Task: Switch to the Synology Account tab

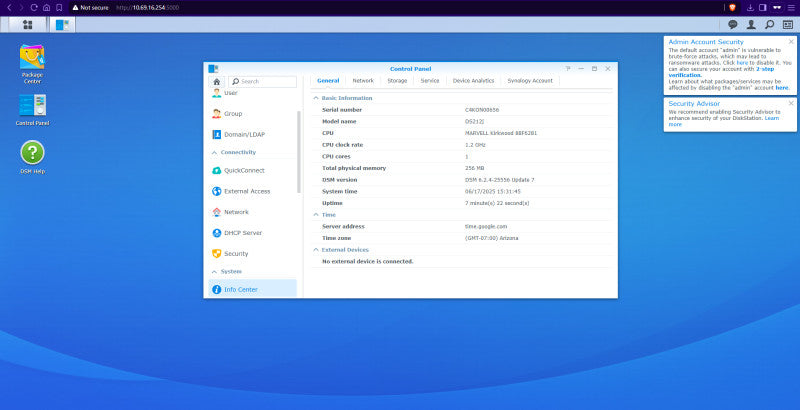Action: point(530,81)
